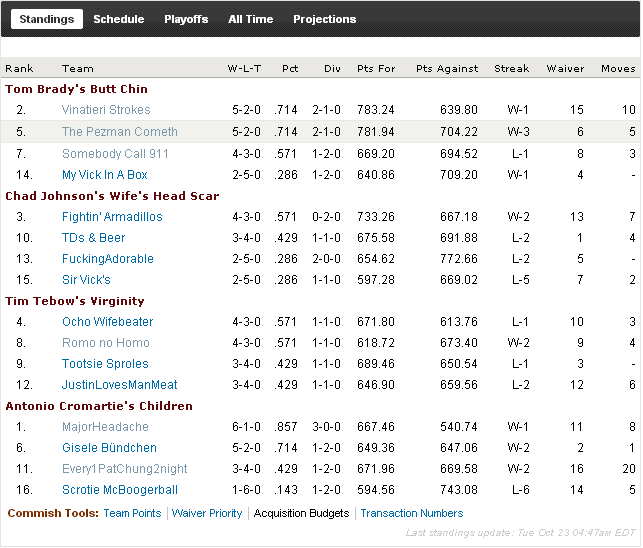This screenshot has height=548, width=643.
Task: Open TDs & Beer team page
Action: [93, 237]
